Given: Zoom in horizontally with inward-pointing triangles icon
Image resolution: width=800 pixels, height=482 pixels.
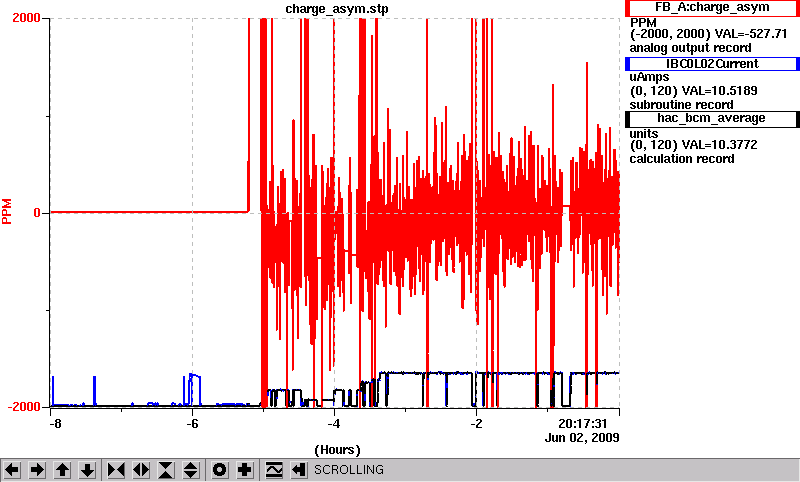Looking at the screenshot, I should 116,469.
